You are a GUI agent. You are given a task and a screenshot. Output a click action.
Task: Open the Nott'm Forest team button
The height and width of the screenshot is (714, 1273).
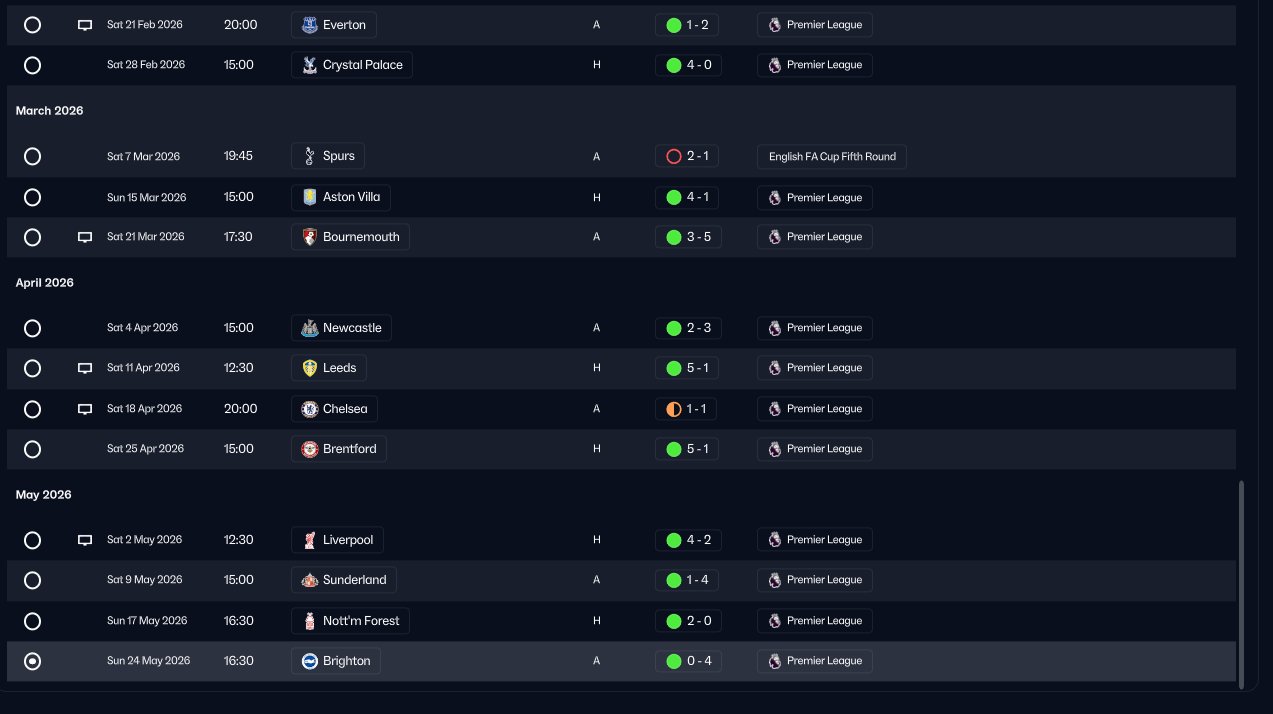(x=350, y=621)
